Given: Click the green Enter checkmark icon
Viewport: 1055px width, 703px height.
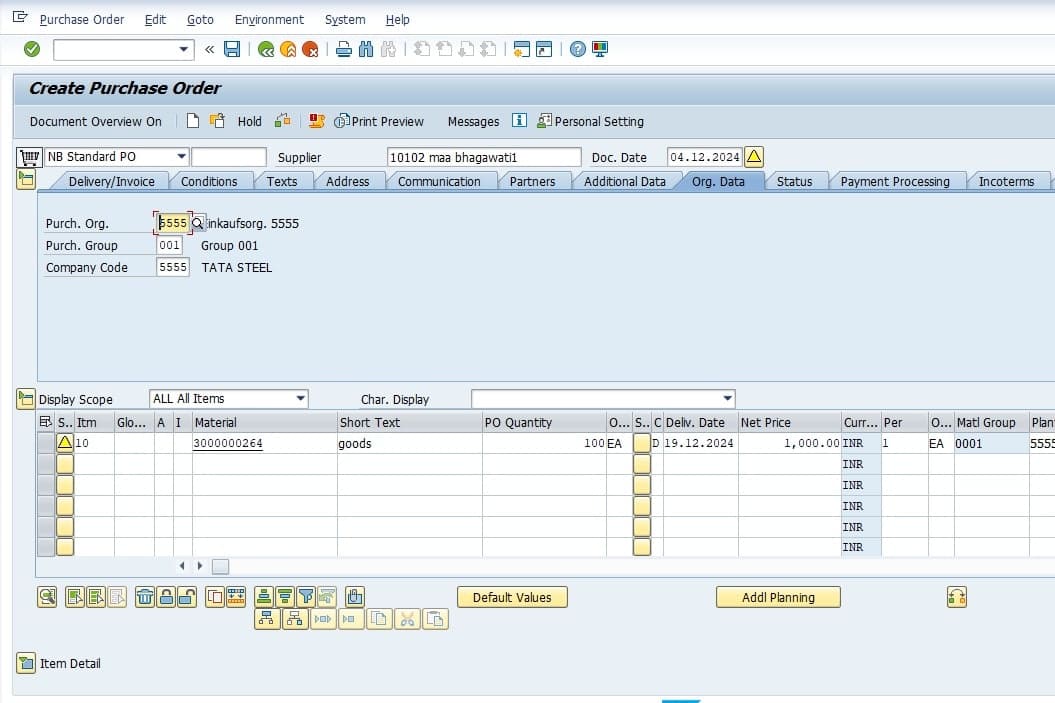Looking at the screenshot, I should [32, 49].
